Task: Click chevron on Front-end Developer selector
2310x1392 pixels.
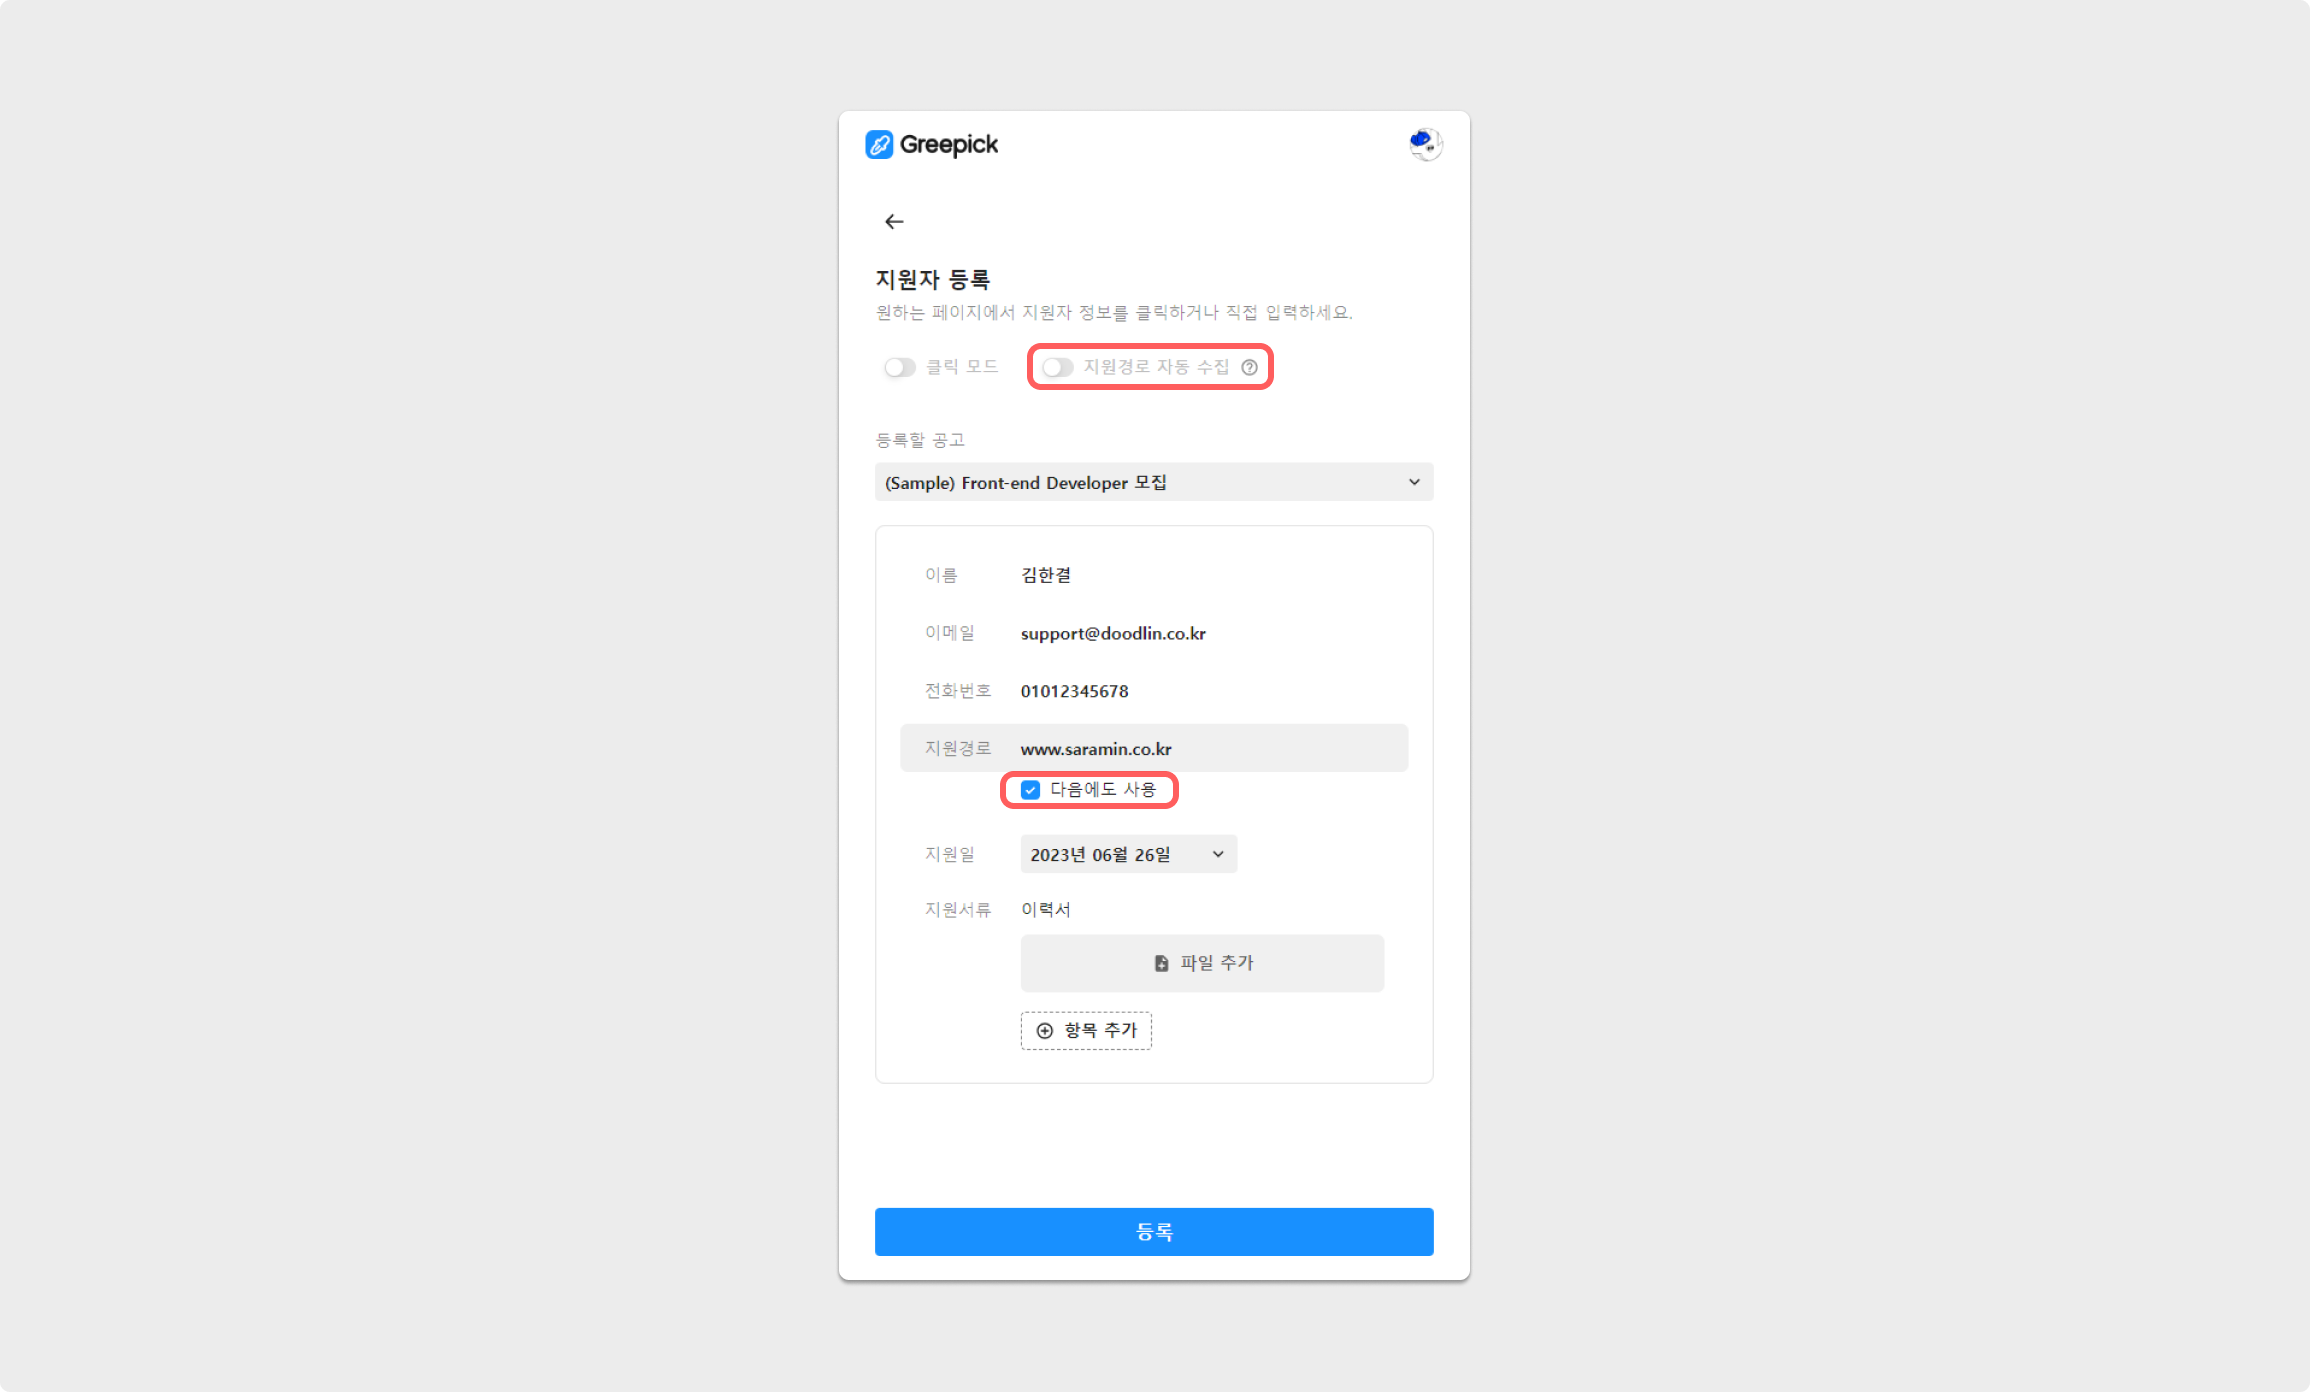Action: pyautogui.click(x=1414, y=482)
